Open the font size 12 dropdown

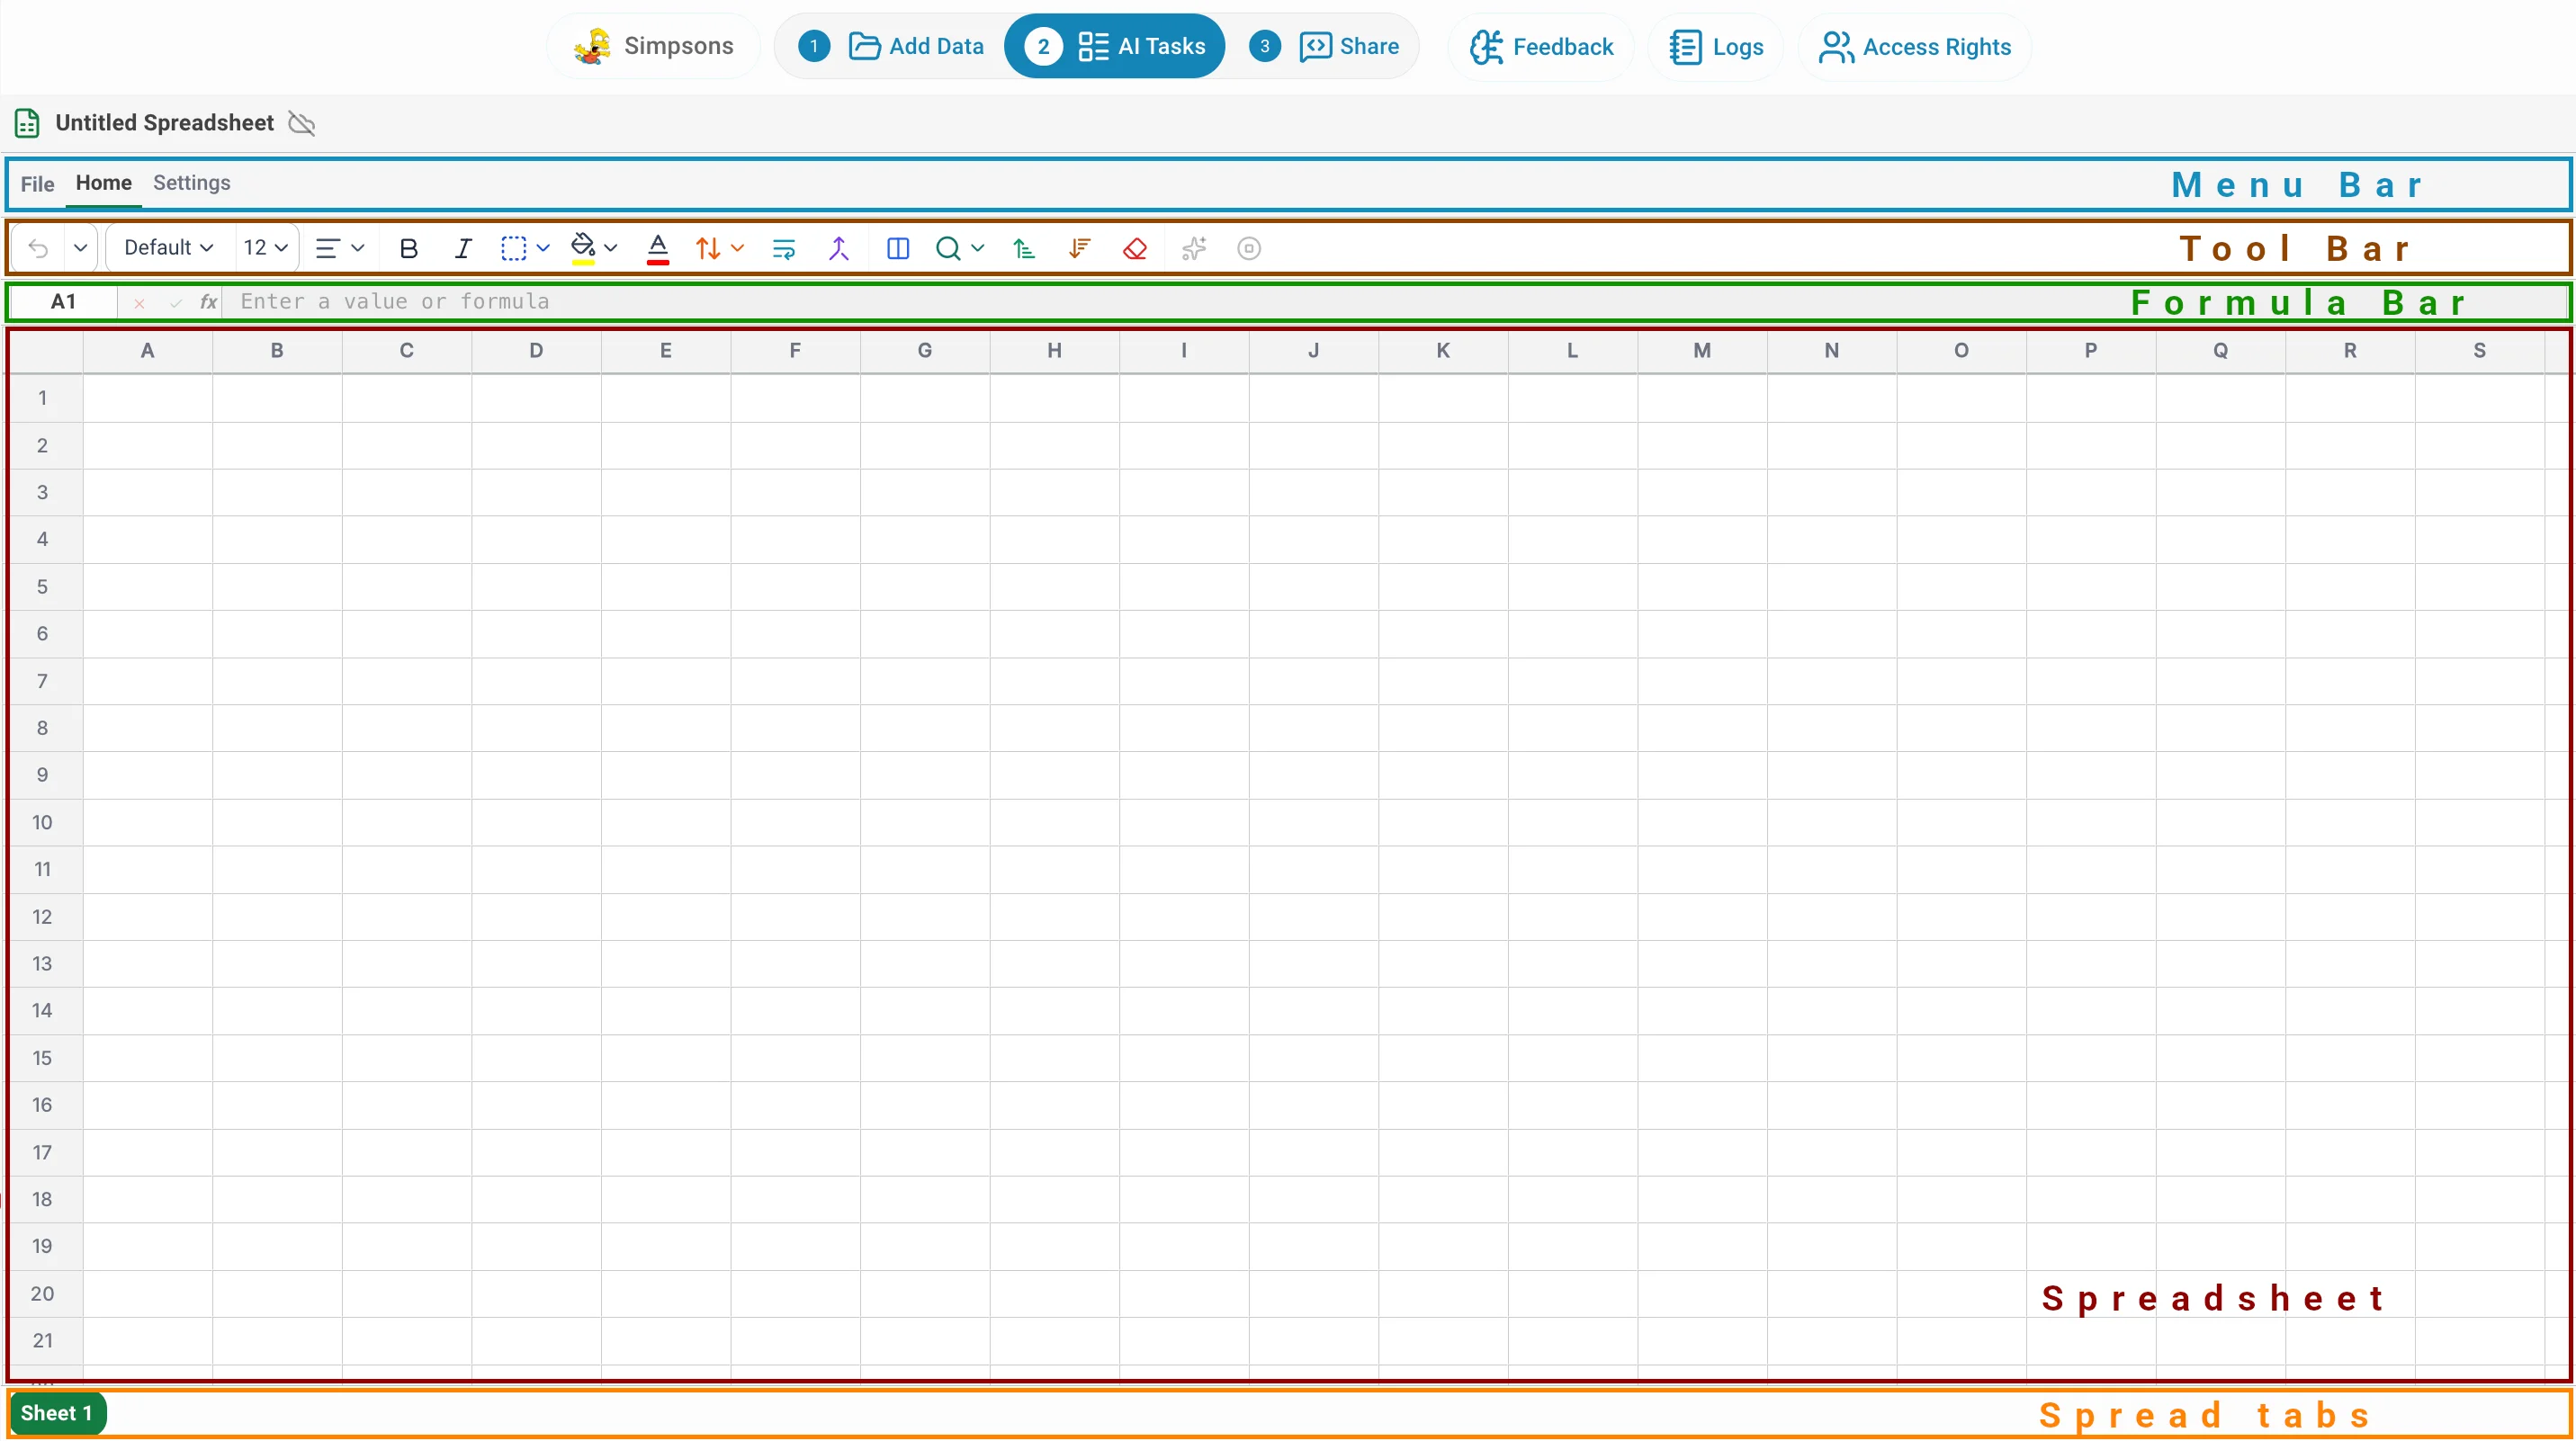click(x=265, y=248)
